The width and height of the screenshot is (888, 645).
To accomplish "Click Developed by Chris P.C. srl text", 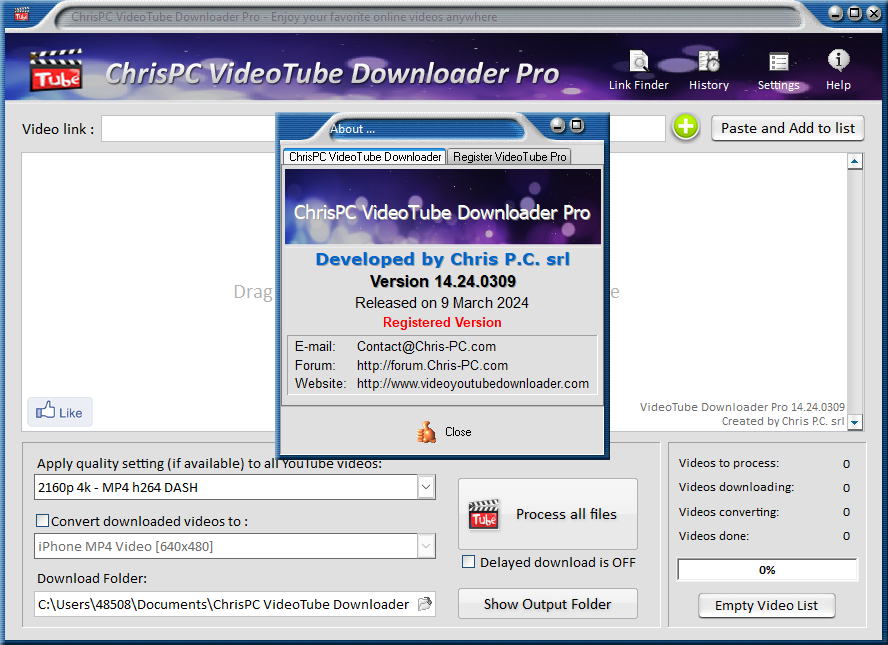I will pyautogui.click(x=442, y=259).
